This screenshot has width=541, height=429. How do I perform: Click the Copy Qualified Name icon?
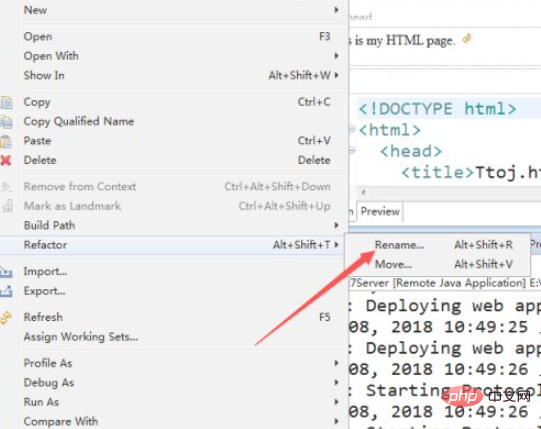pyautogui.click(x=6, y=122)
